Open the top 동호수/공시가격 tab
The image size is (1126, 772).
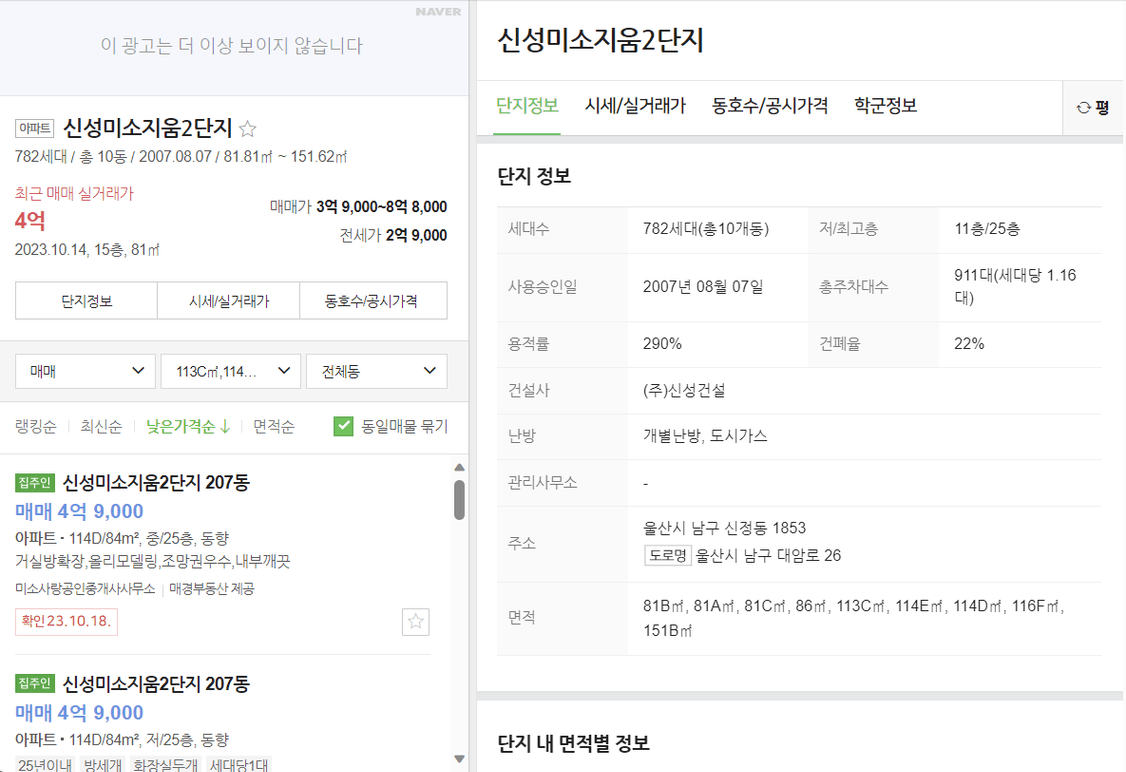click(770, 106)
